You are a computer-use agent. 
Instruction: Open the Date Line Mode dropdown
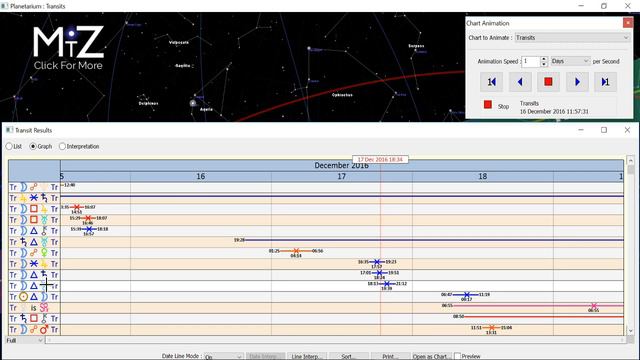224,356
